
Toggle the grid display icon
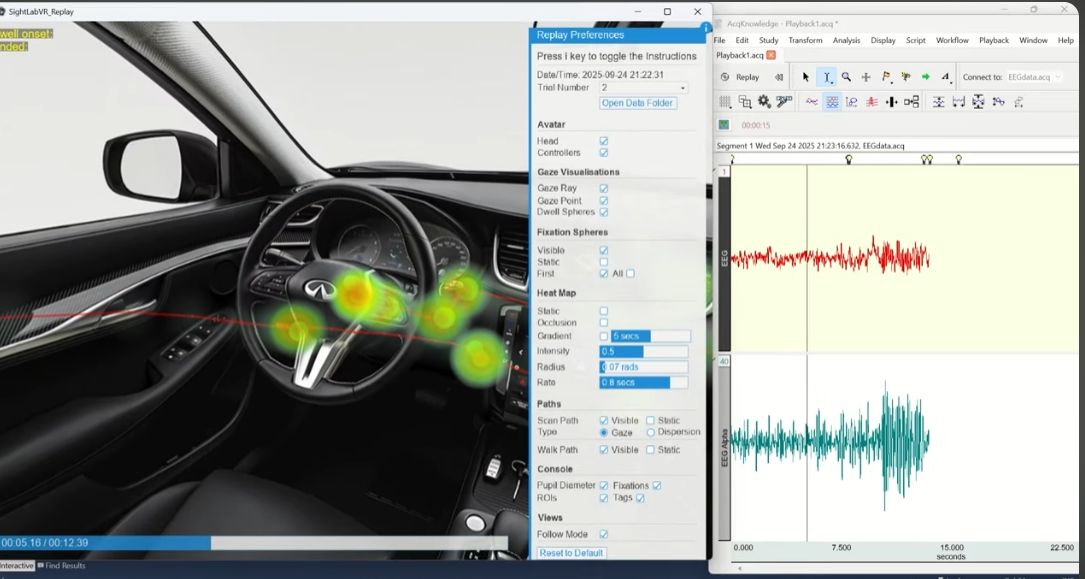pyautogui.click(x=725, y=102)
